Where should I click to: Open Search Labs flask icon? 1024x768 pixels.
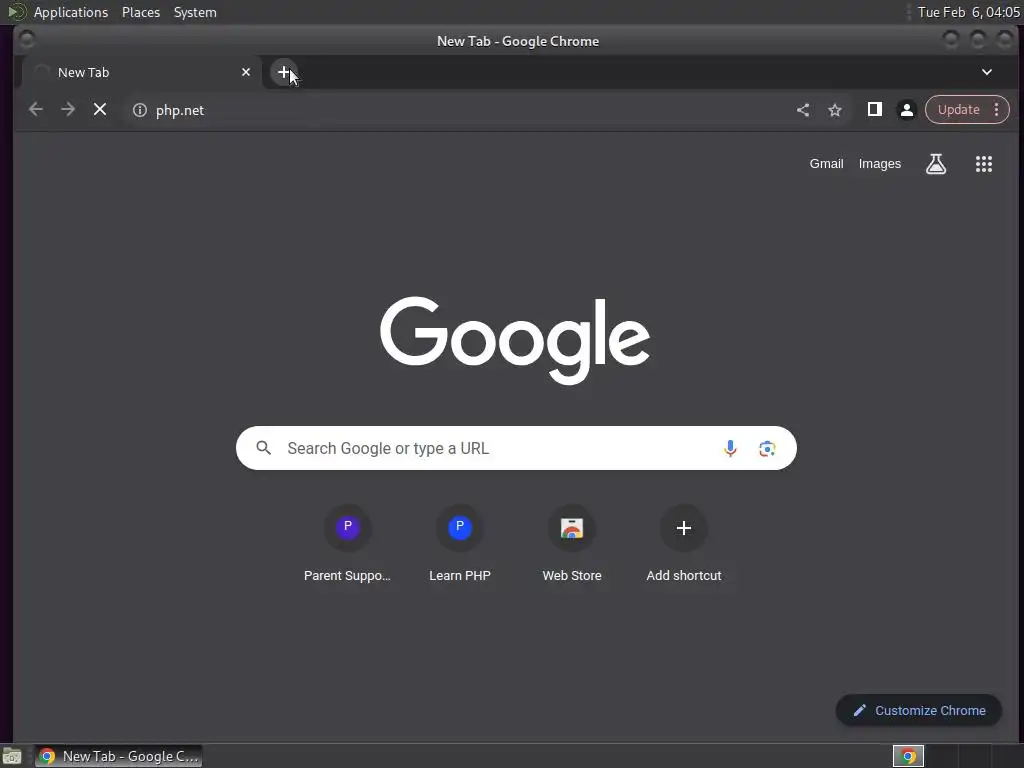936,164
